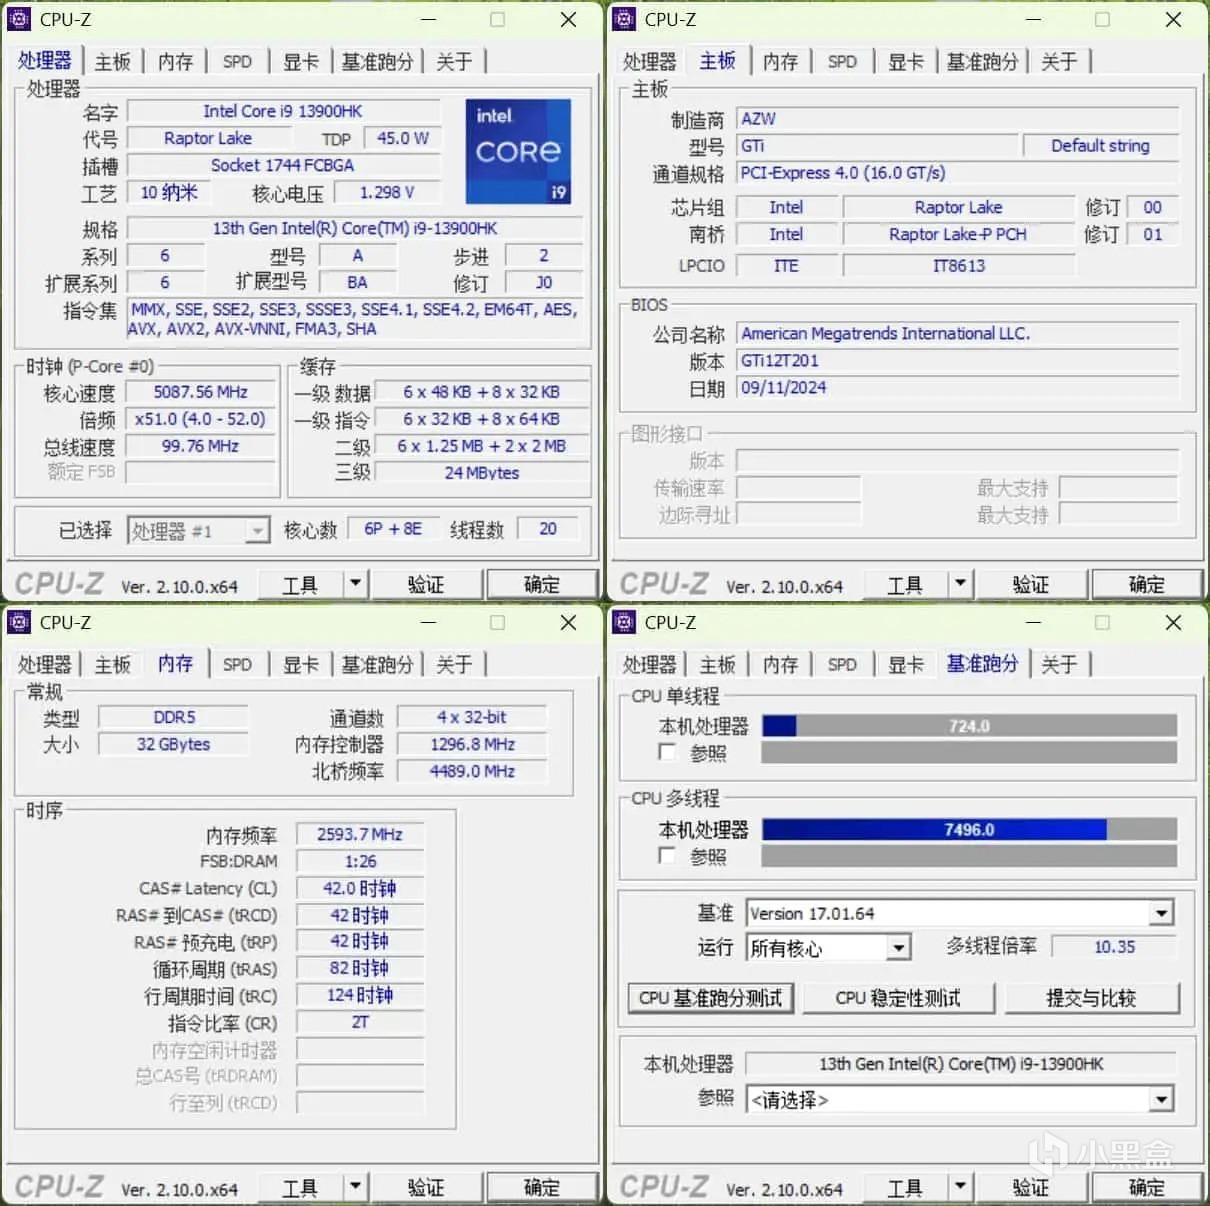Image resolution: width=1210 pixels, height=1206 pixels.
Task: Click single-thread score bar showing 724.0
Action: point(969,726)
